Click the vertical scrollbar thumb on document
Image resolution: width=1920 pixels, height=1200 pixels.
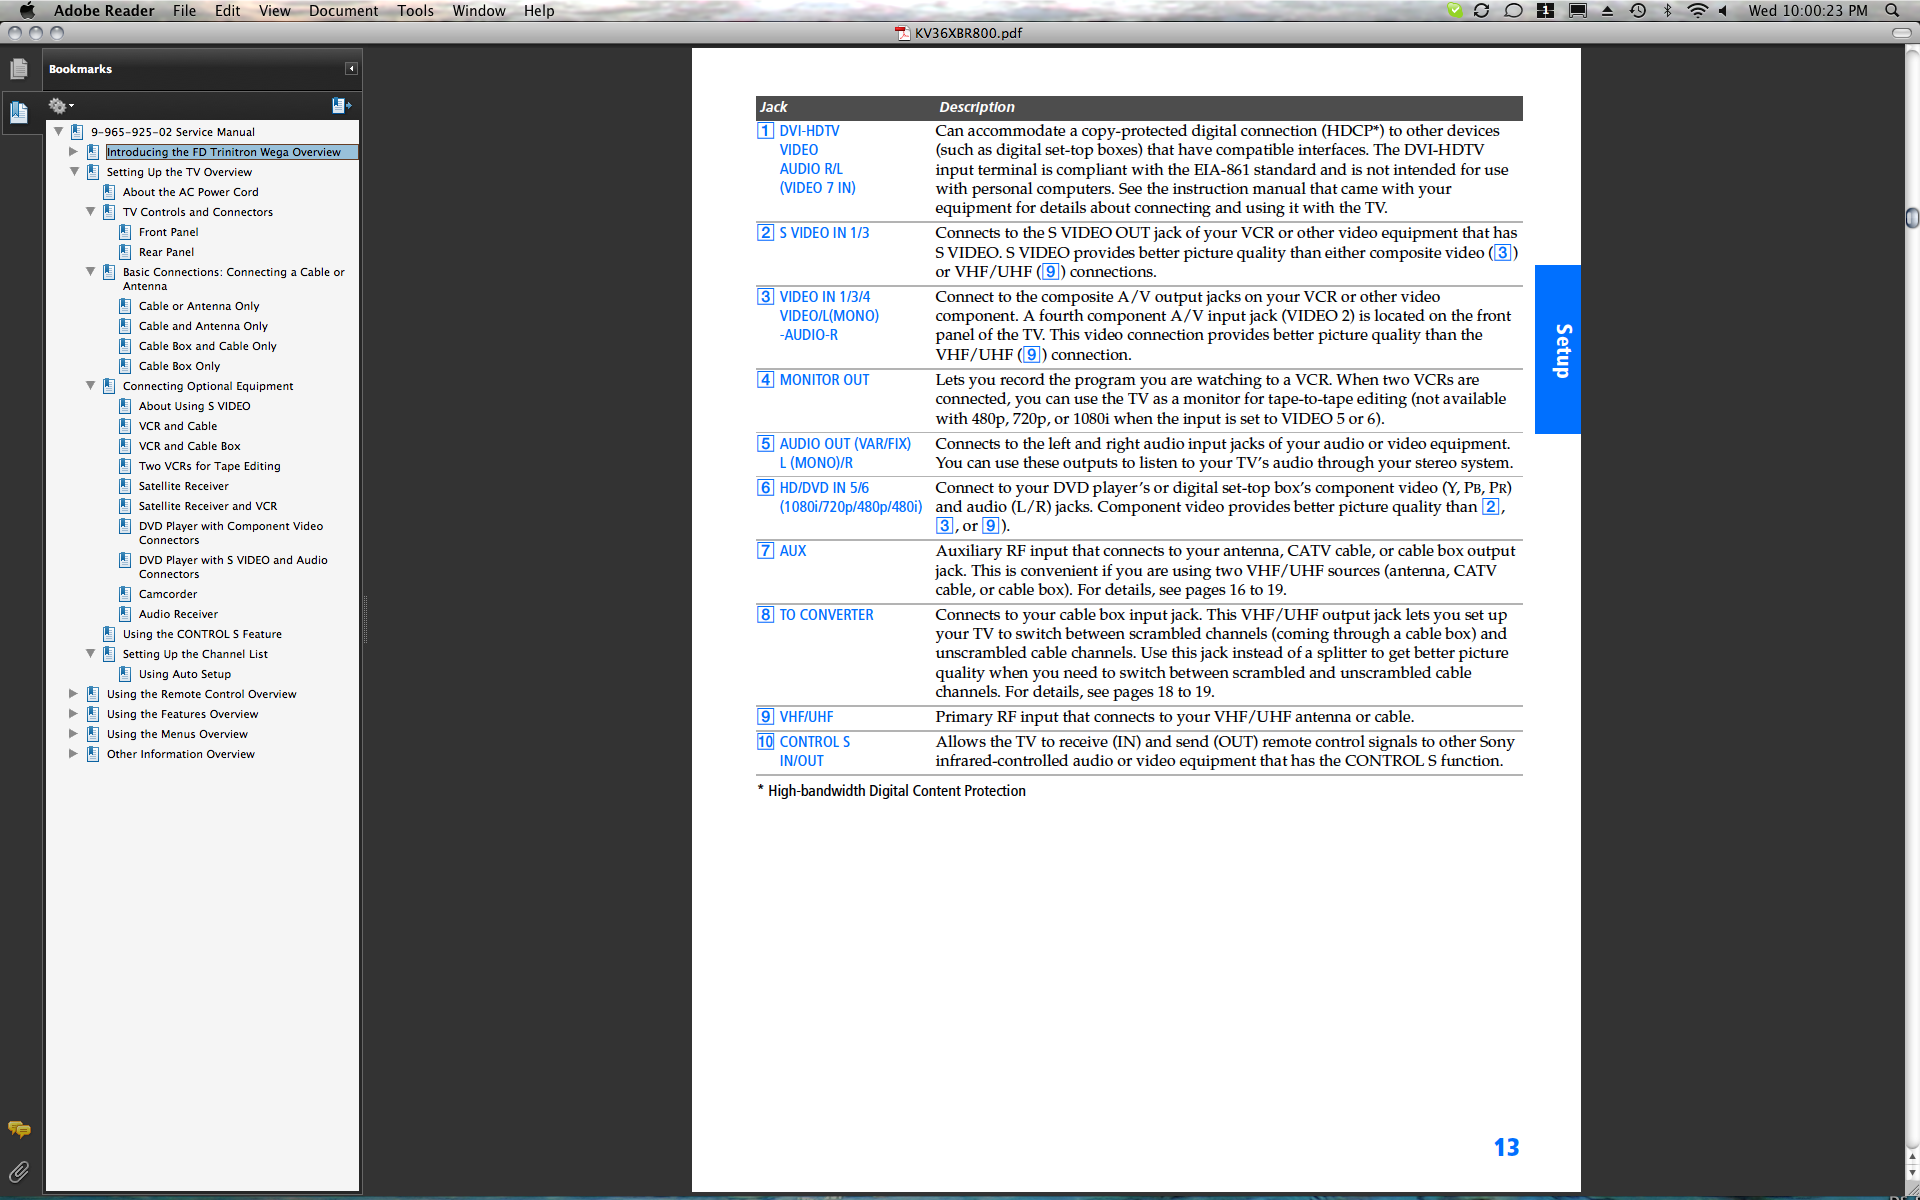coord(1911,217)
